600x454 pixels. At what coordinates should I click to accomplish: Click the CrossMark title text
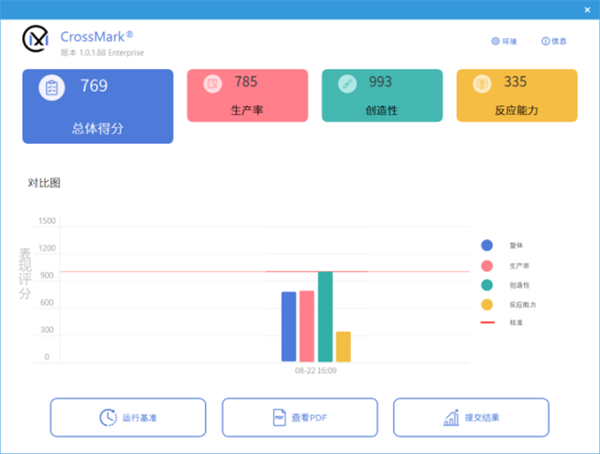[x=97, y=37]
